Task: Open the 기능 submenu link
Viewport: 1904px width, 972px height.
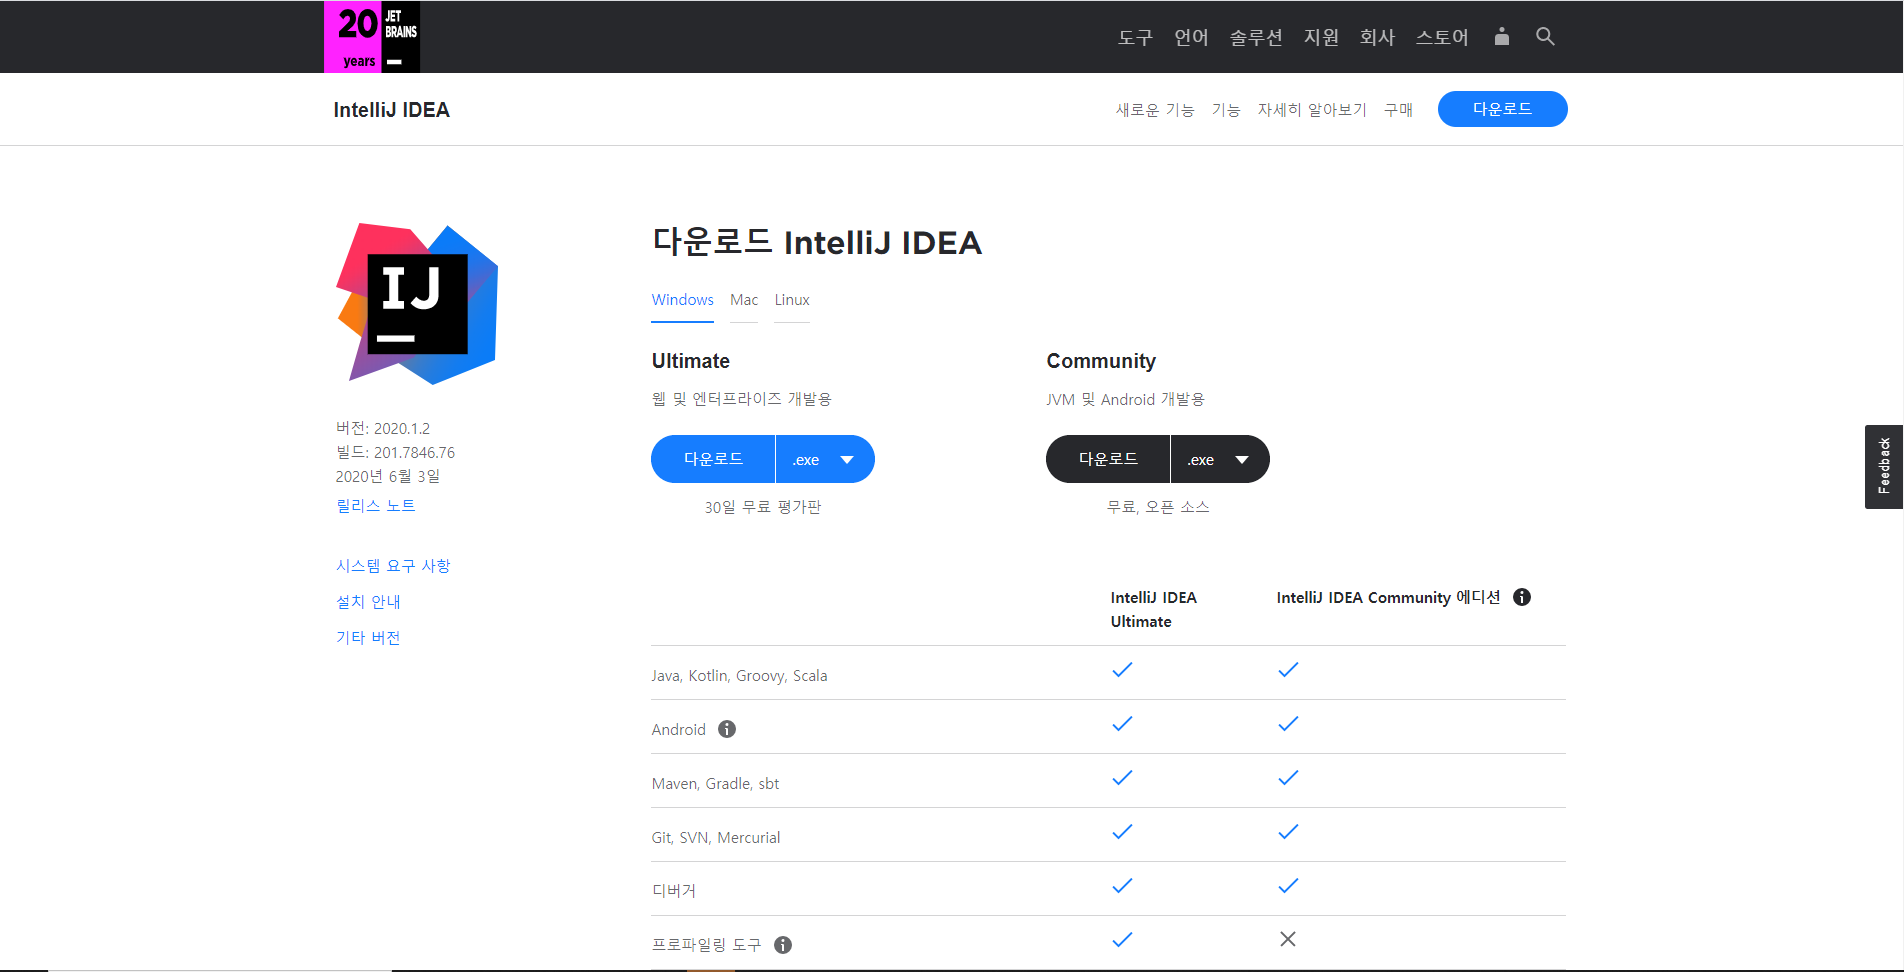Action: pyautogui.click(x=1226, y=110)
